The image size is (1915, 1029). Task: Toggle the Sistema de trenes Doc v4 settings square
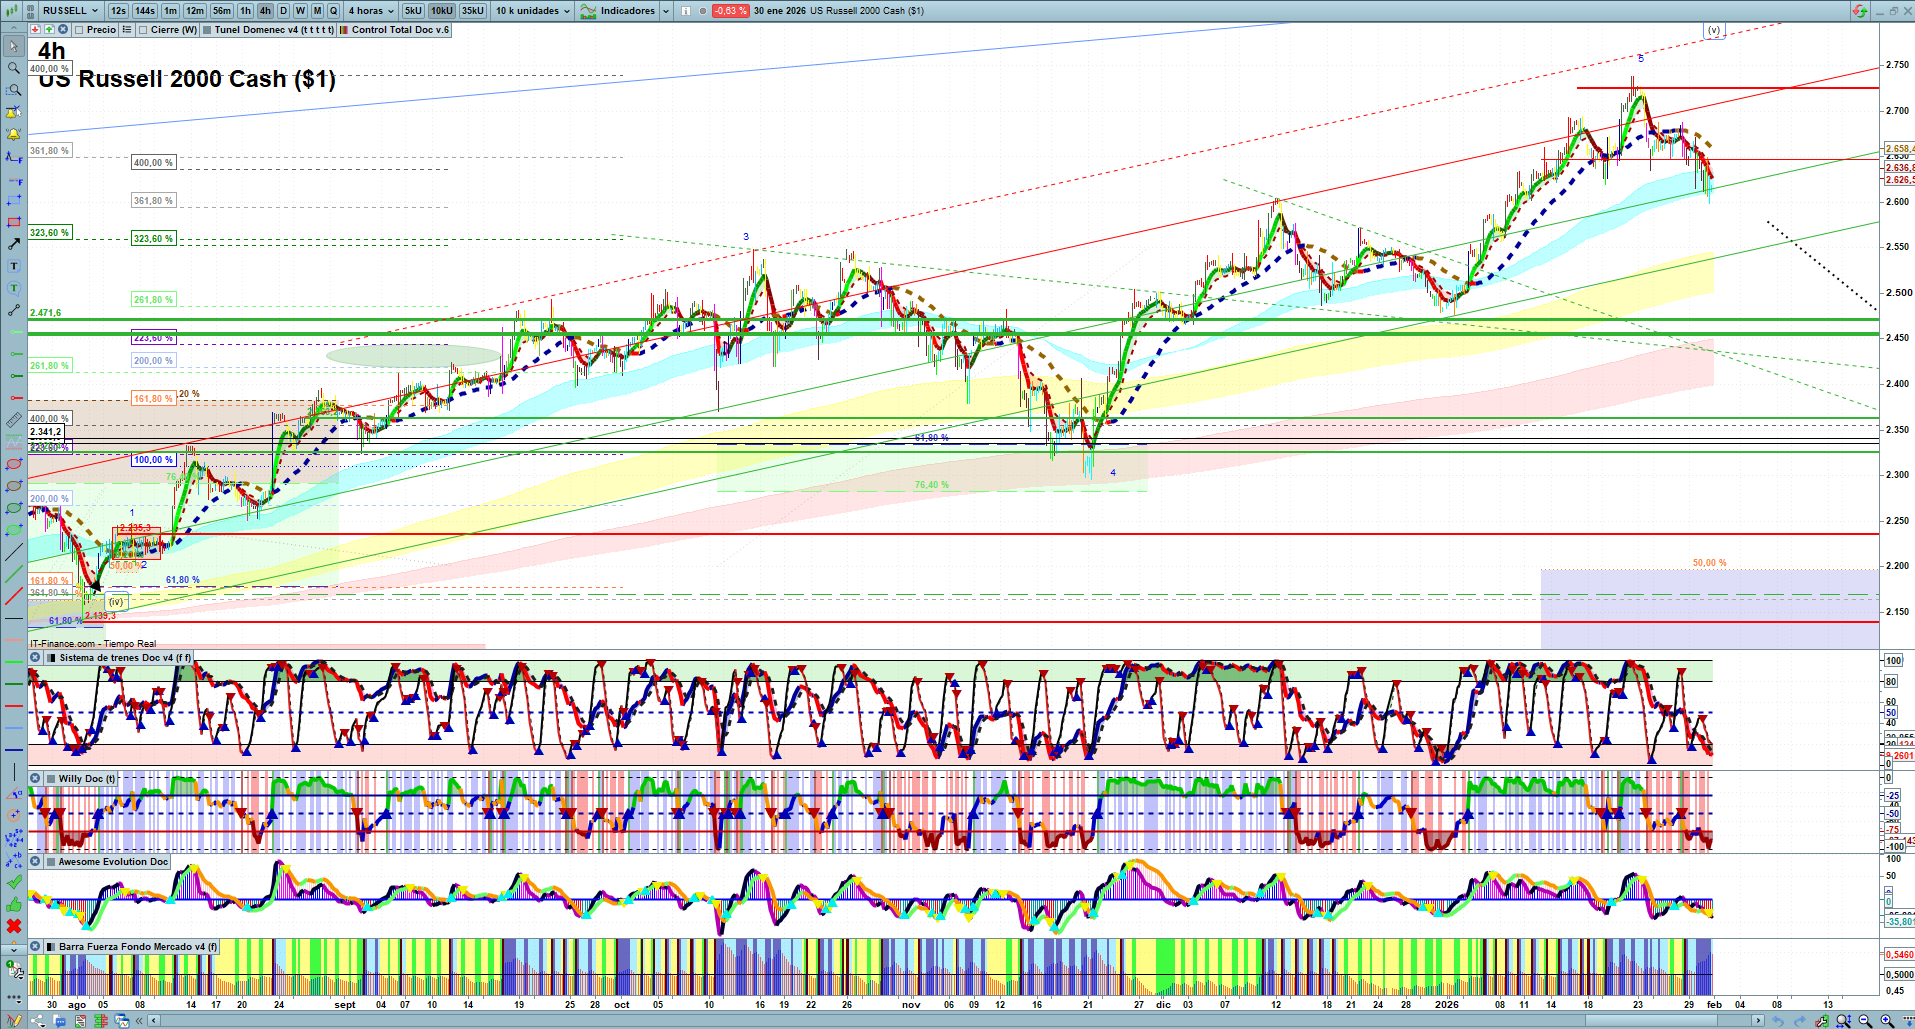pyautogui.click(x=50, y=658)
